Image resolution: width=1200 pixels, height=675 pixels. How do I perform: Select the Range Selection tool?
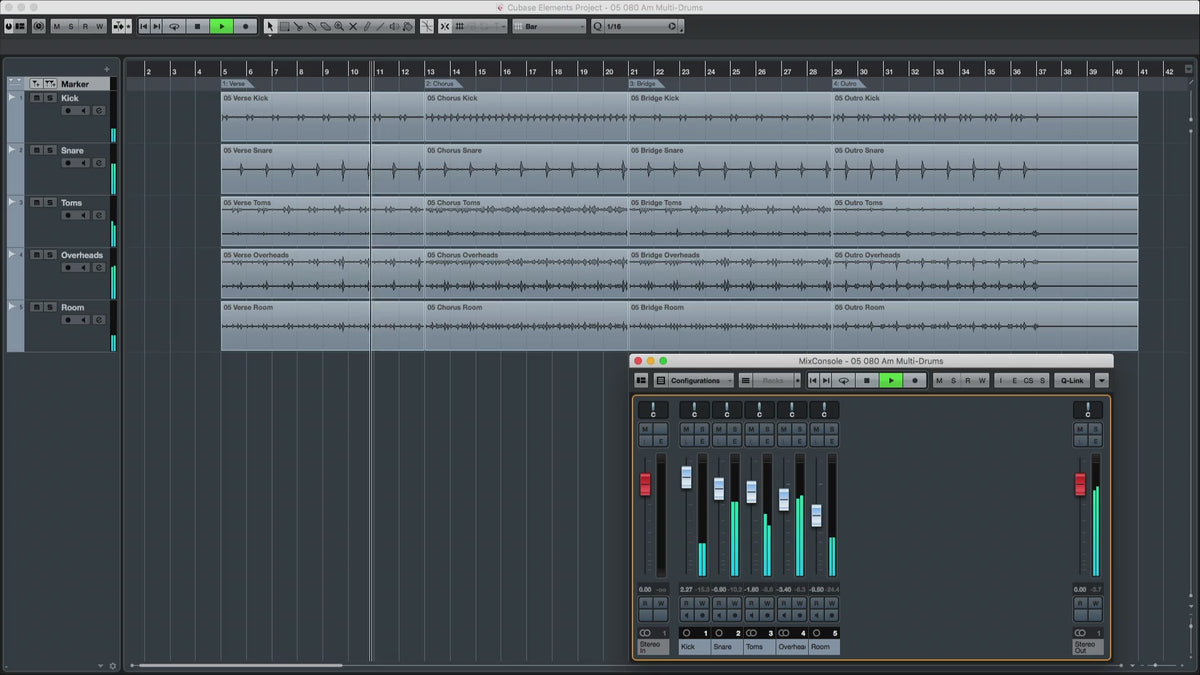tap(284, 26)
